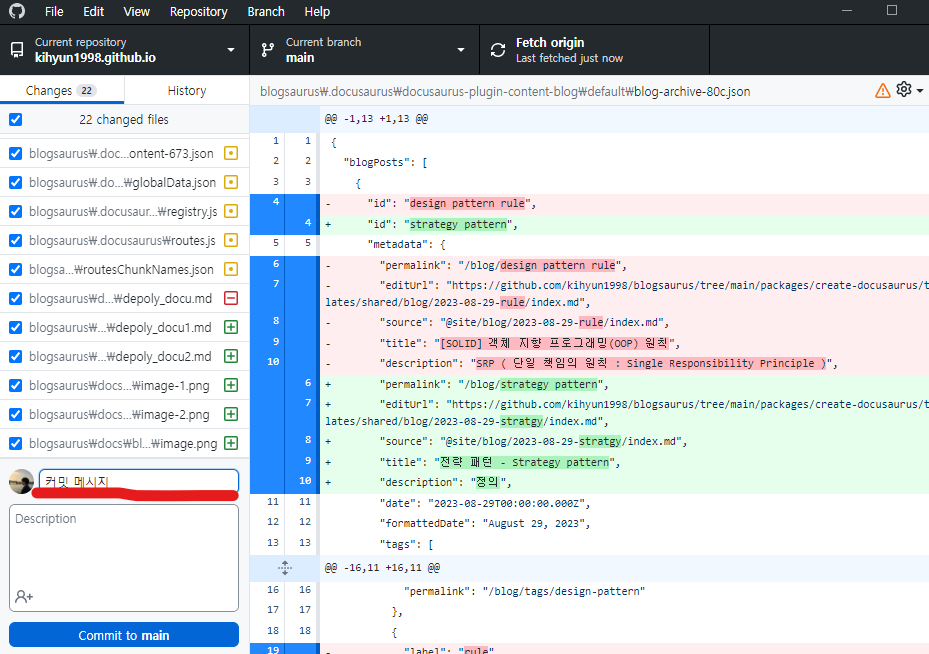Uncheck the ontent-673.json file checkbox
This screenshot has height=654, width=929.
[15, 153]
